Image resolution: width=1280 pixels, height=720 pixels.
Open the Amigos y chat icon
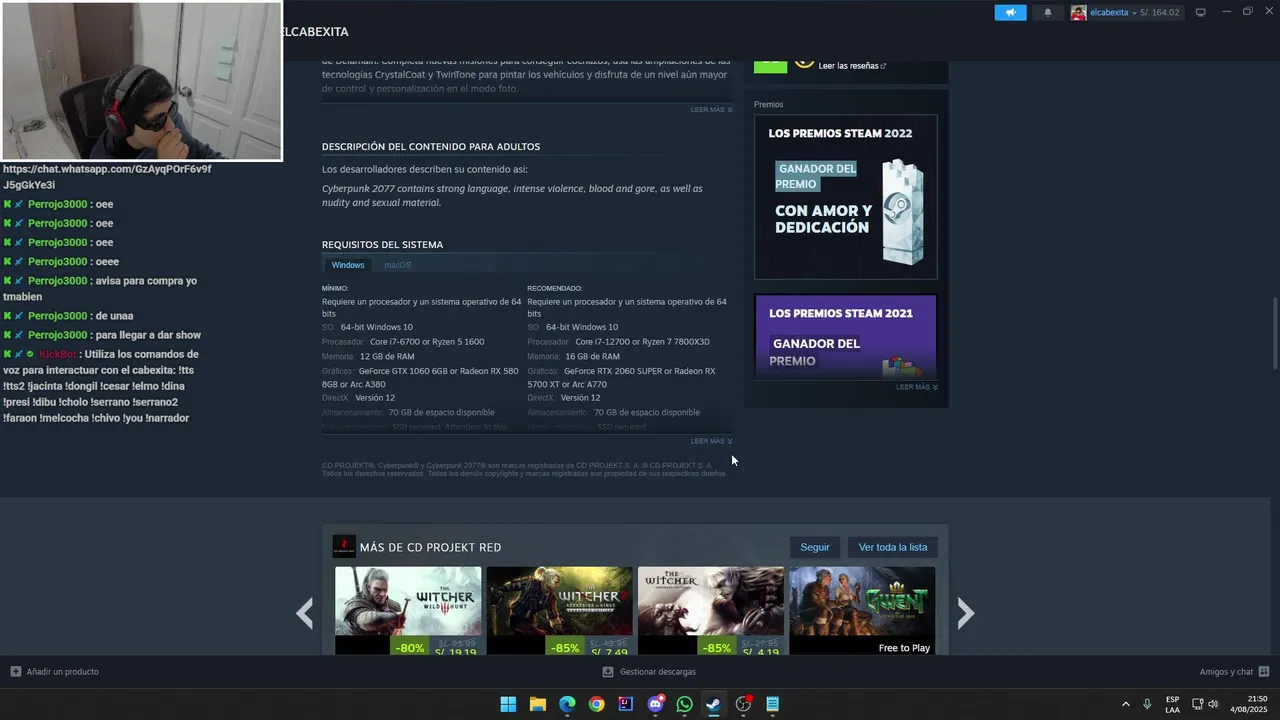coord(1264,672)
